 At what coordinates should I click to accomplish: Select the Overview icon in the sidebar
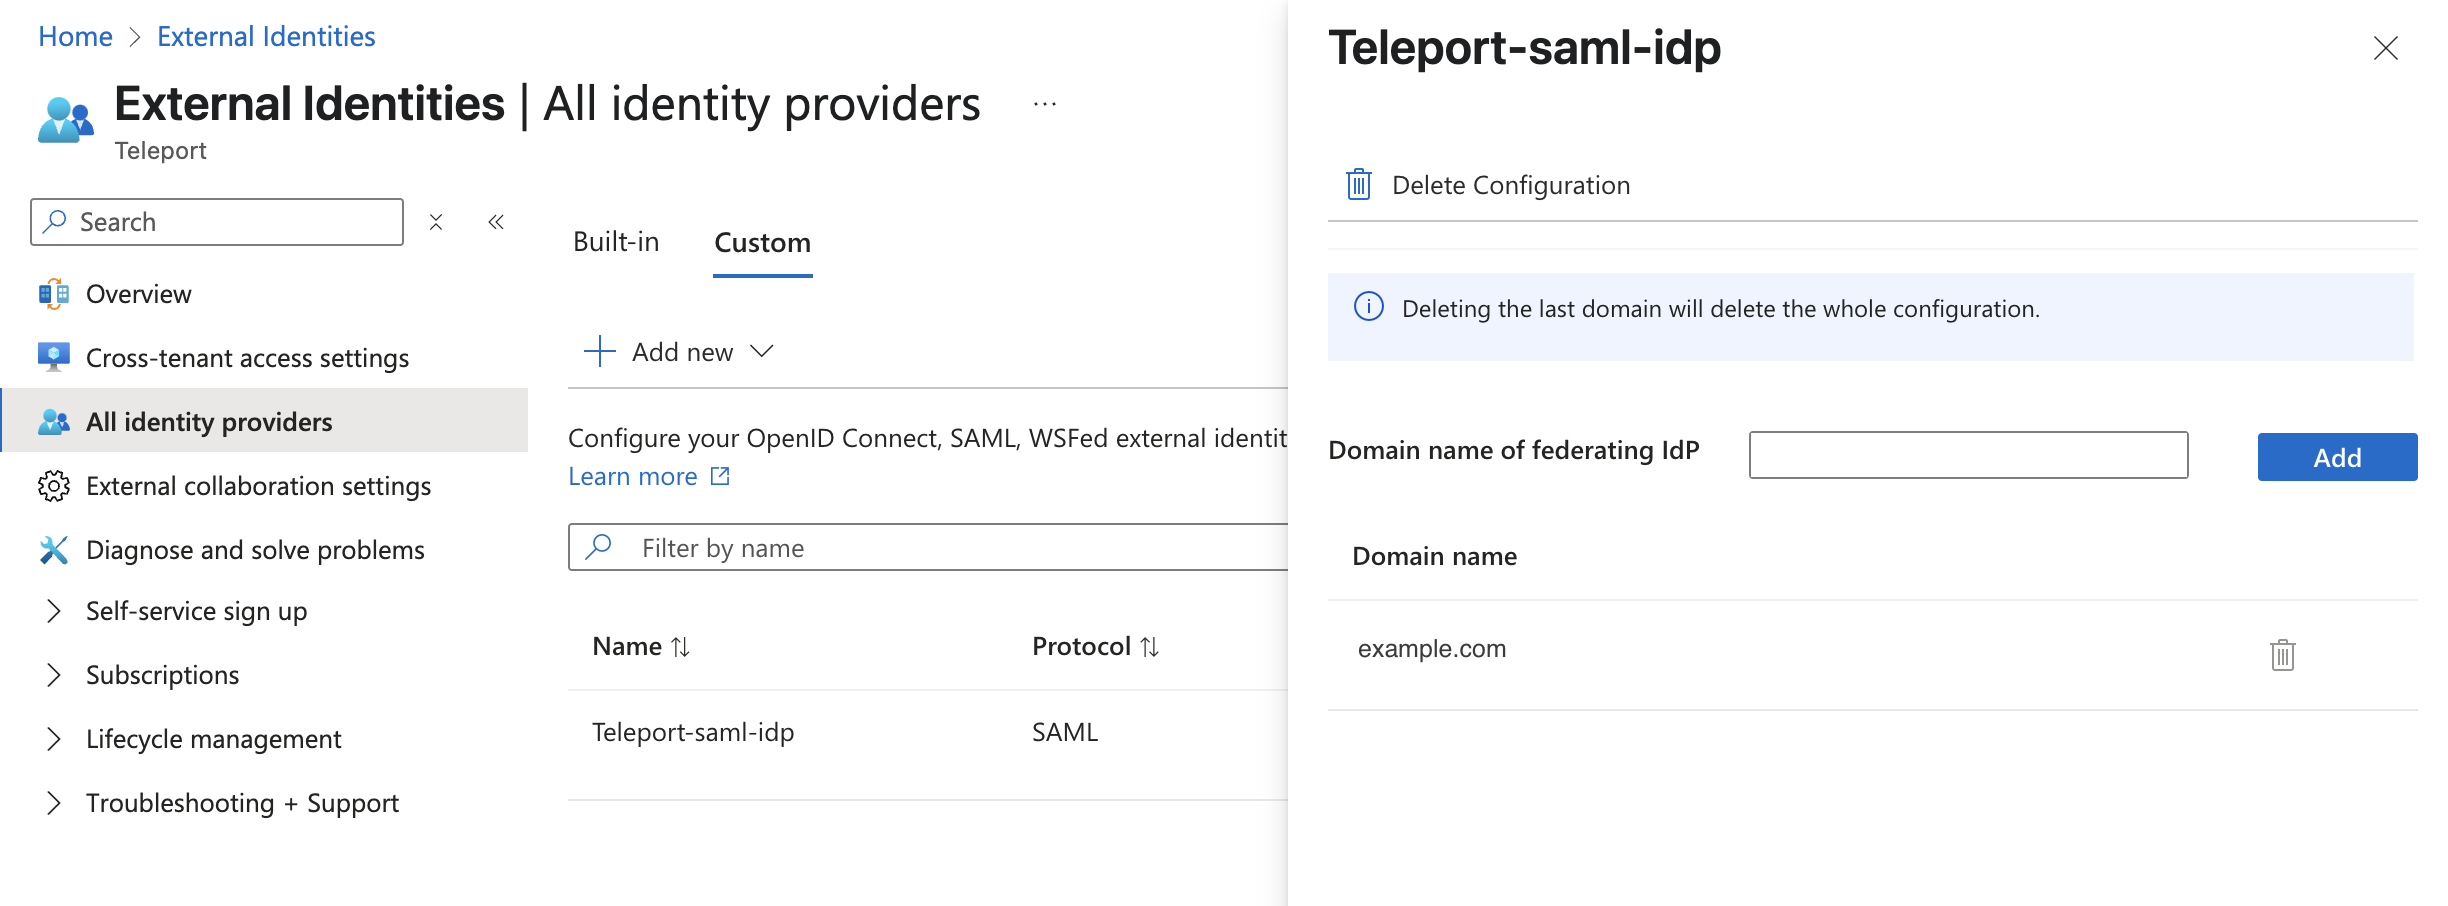tap(54, 293)
